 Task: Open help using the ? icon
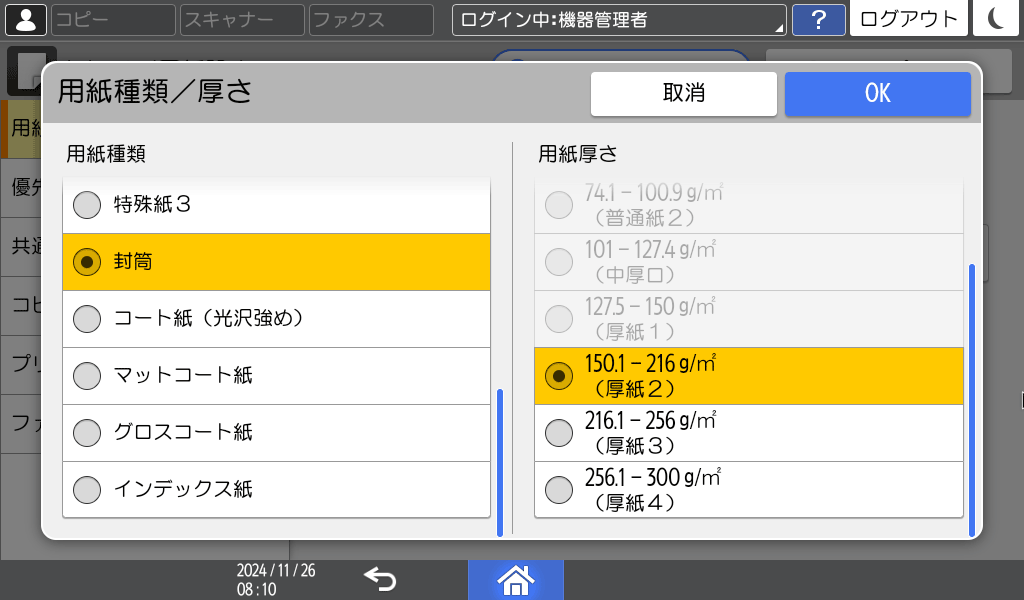[x=819, y=19]
